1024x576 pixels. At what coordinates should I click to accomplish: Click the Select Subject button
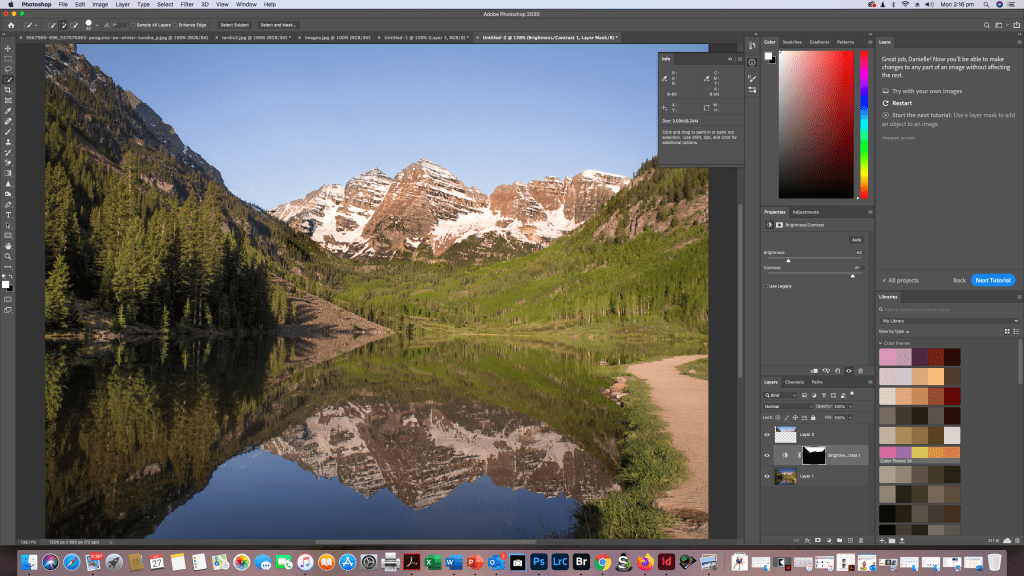coord(234,25)
